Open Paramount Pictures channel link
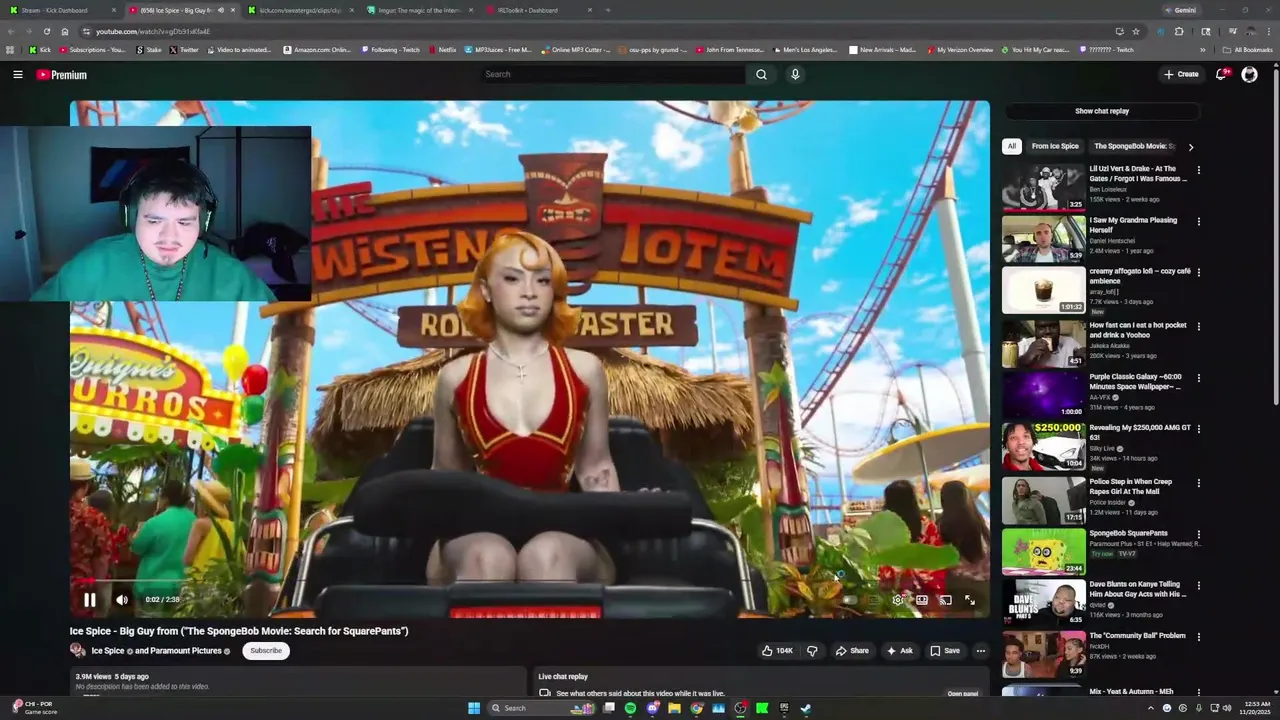 (185, 651)
